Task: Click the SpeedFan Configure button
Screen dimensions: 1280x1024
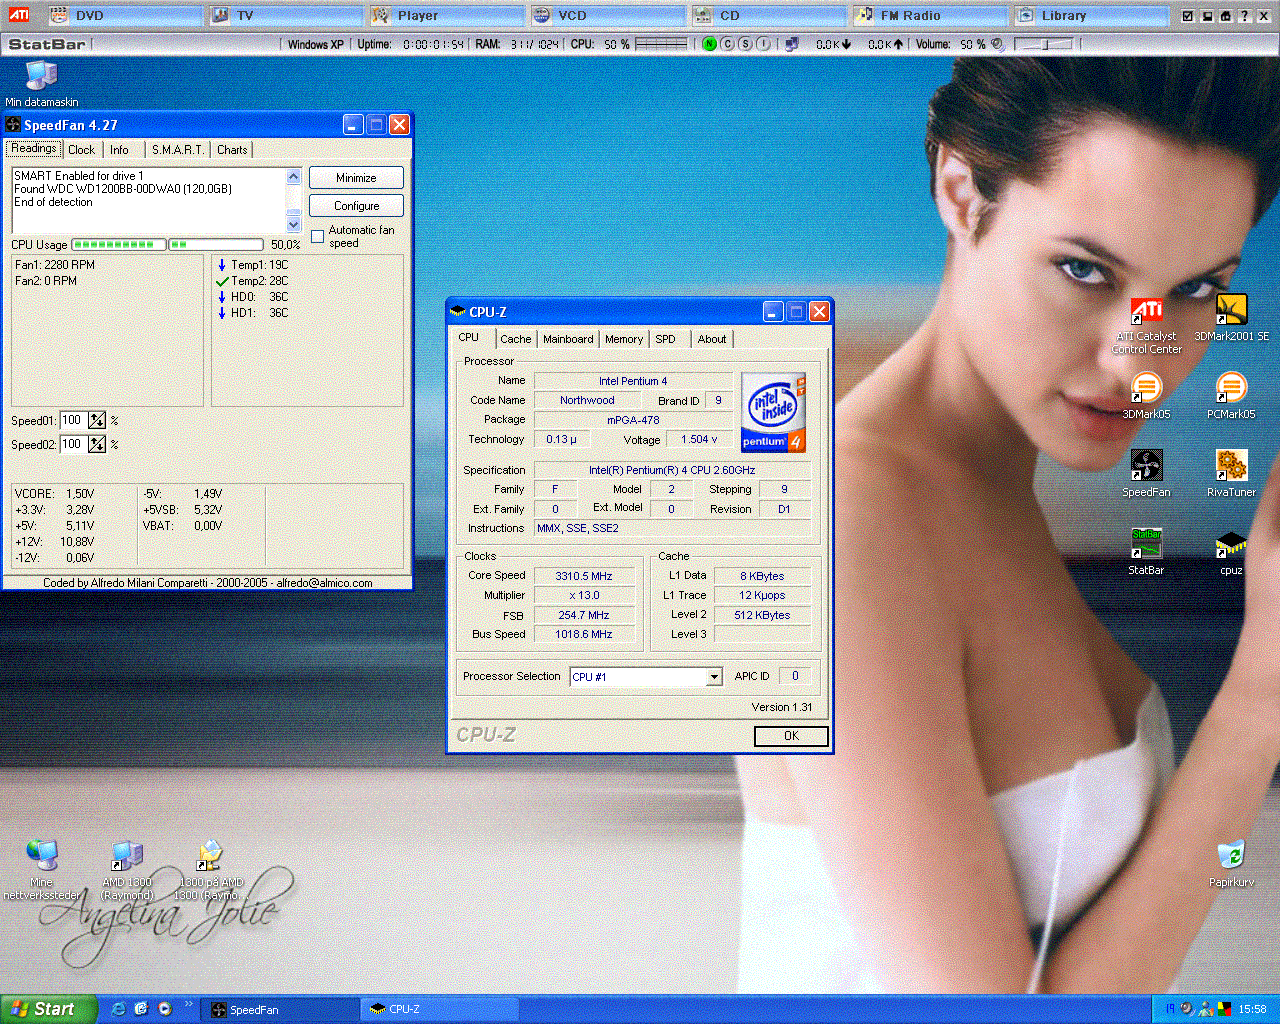Action: click(356, 206)
